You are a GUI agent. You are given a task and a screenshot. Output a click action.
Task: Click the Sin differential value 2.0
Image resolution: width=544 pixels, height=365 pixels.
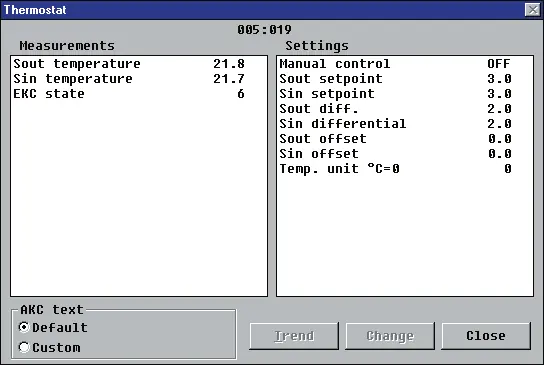(499, 124)
